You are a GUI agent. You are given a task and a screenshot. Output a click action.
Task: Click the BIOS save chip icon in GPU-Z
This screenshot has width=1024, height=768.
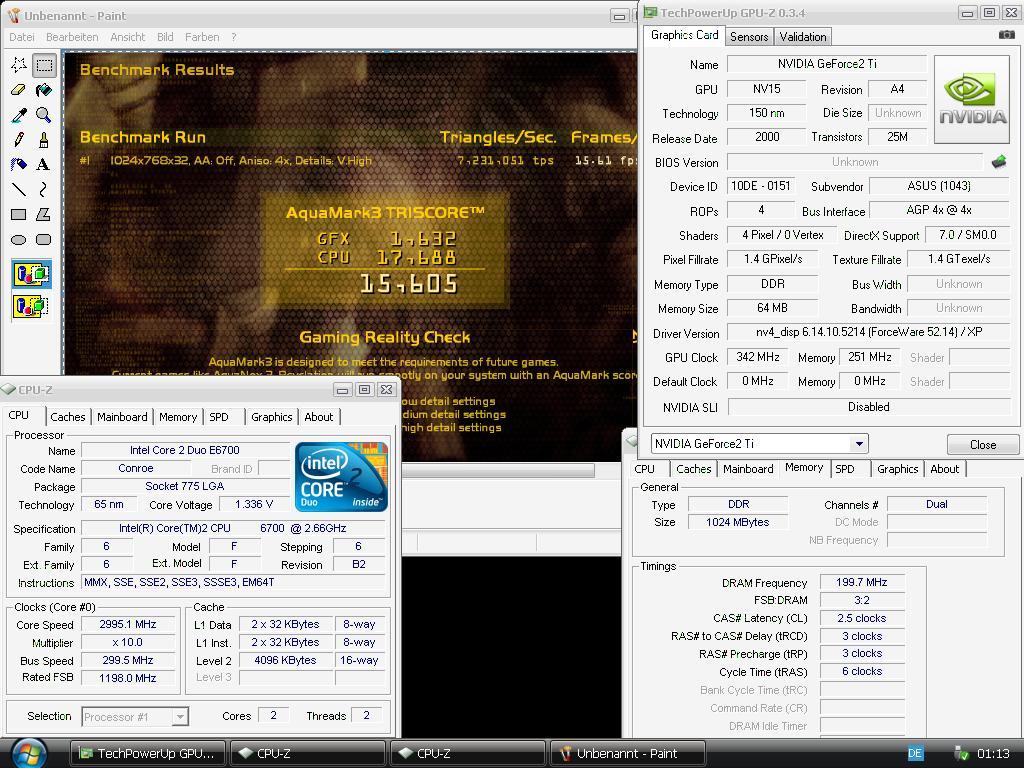coord(999,161)
